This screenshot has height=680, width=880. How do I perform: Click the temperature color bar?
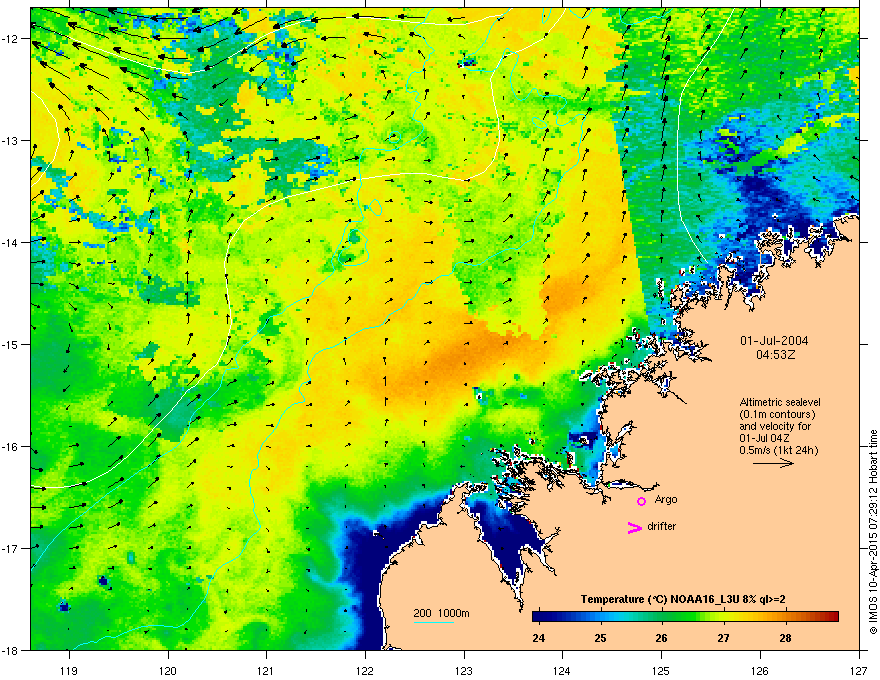(x=685, y=617)
